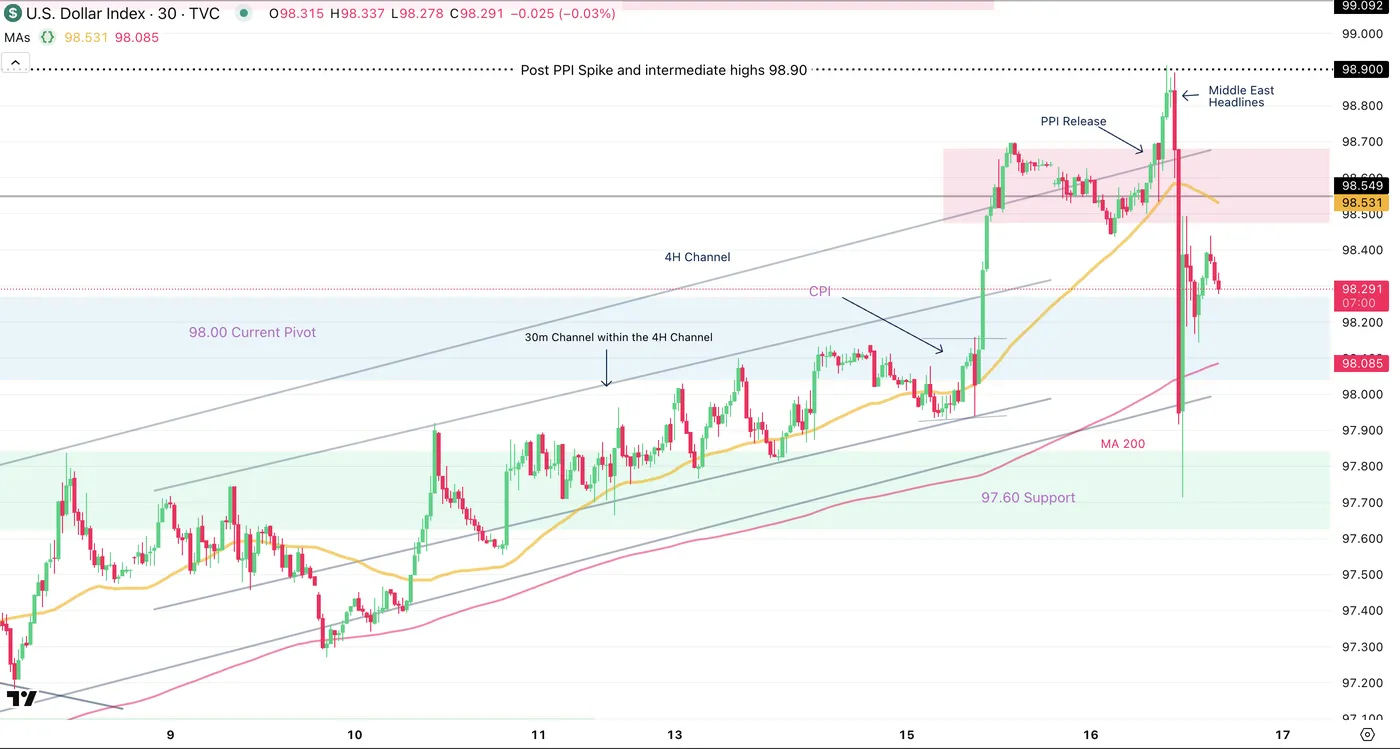The width and height of the screenshot is (1400, 749).
Task: Click the 99.000 price axis tick
Action: click(1361, 34)
